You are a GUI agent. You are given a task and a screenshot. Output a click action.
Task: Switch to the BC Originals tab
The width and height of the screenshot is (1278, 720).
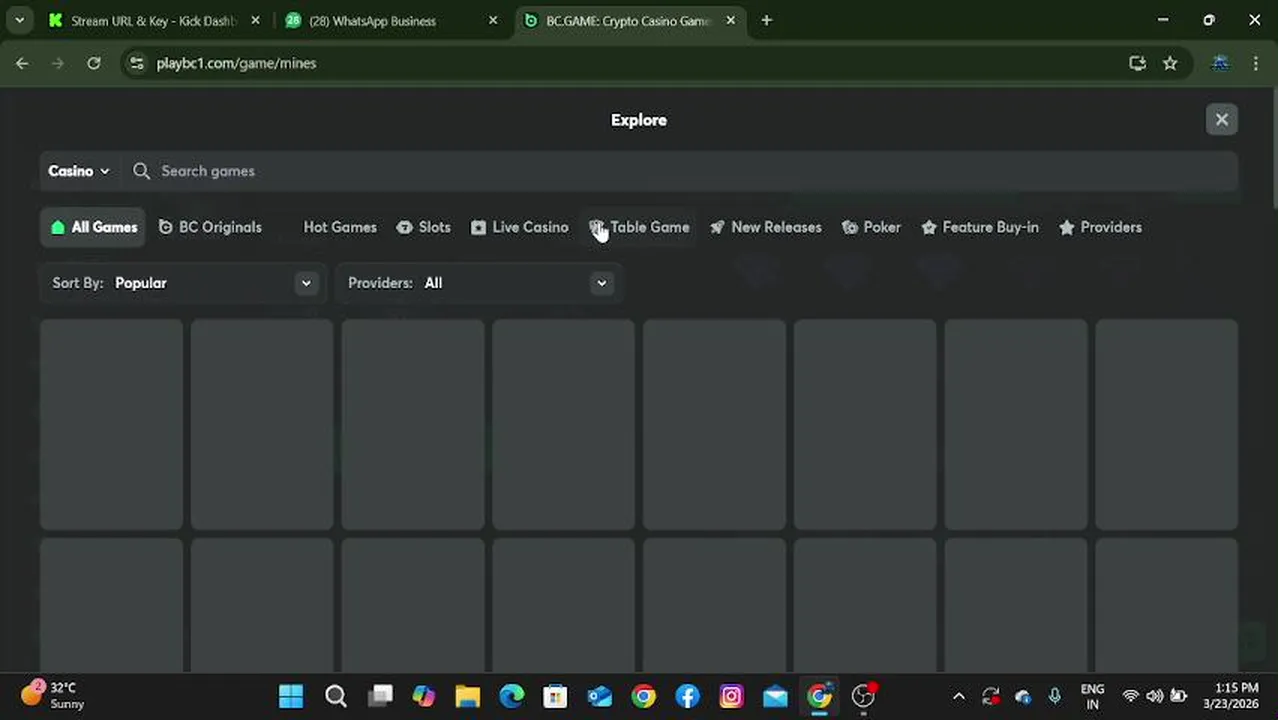(x=210, y=227)
